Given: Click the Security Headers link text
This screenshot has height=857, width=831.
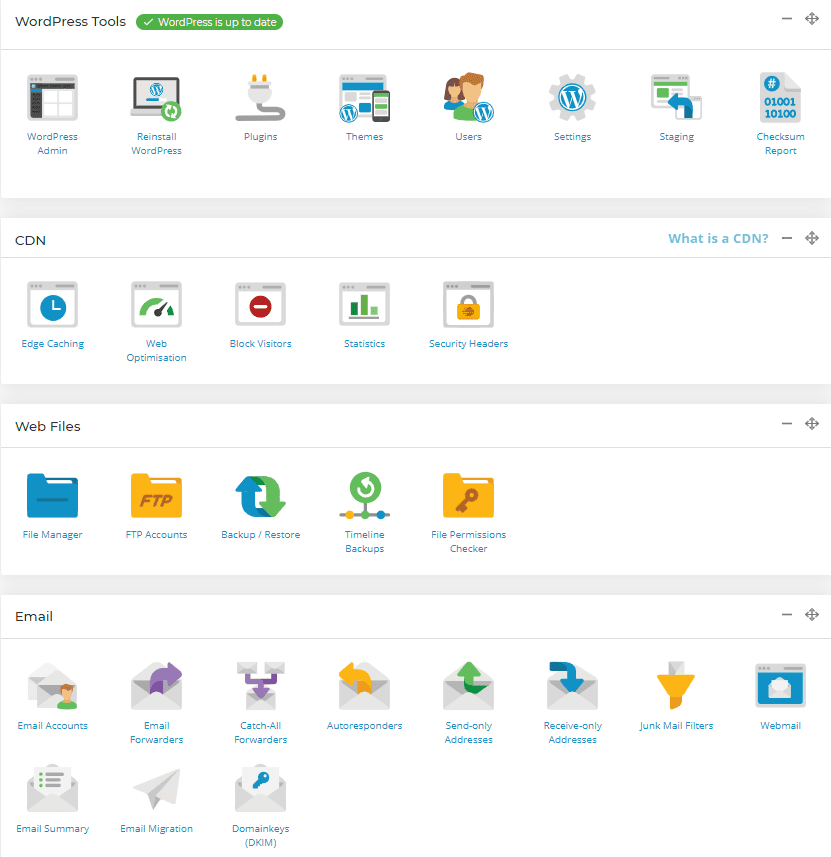Looking at the screenshot, I should click(x=468, y=344).
